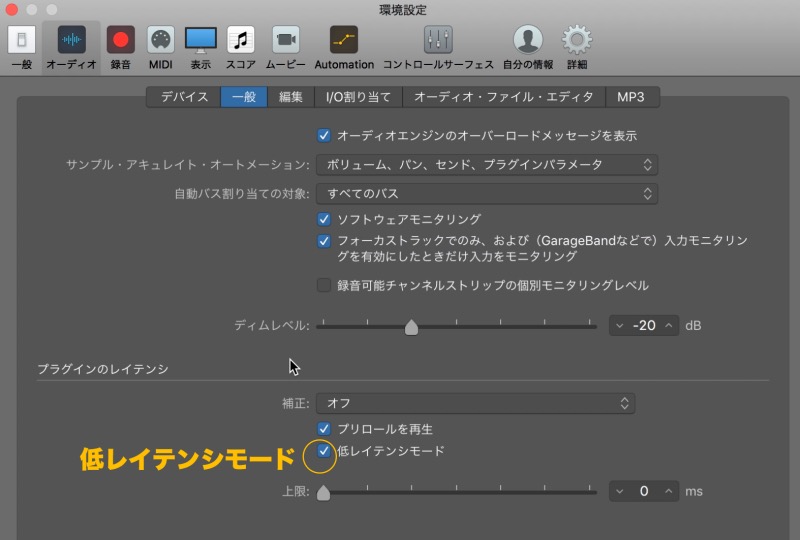This screenshot has width=800, height=540.
Task: Open the コントロールサーフェス faders icon
Action: [438, 40]
